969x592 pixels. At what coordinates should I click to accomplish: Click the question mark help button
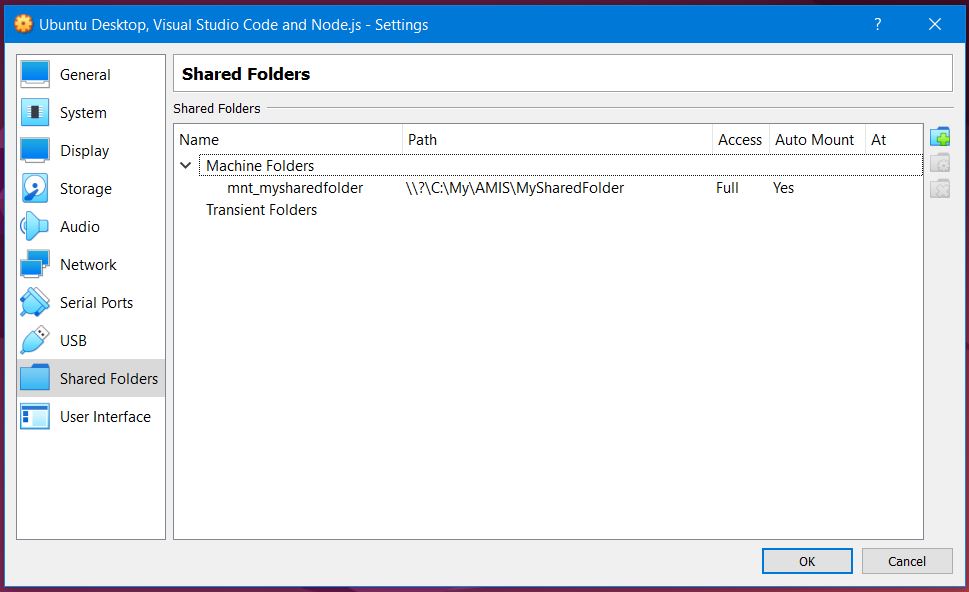[x=877, y=24]
